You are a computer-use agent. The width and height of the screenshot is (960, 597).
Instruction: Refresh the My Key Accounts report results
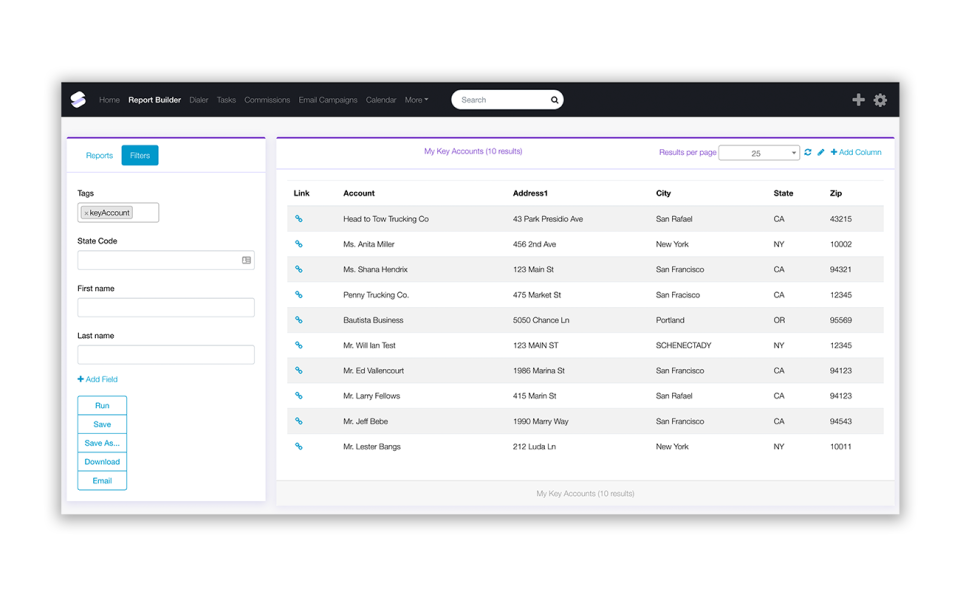808,152
